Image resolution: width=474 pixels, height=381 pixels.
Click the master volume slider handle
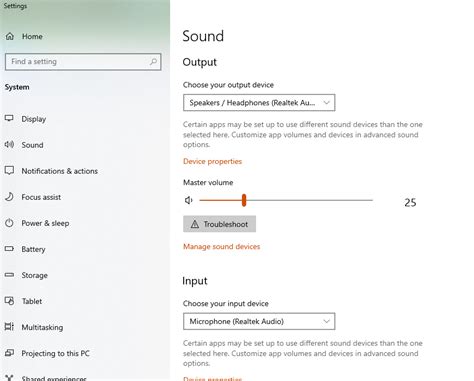(244, 200)
